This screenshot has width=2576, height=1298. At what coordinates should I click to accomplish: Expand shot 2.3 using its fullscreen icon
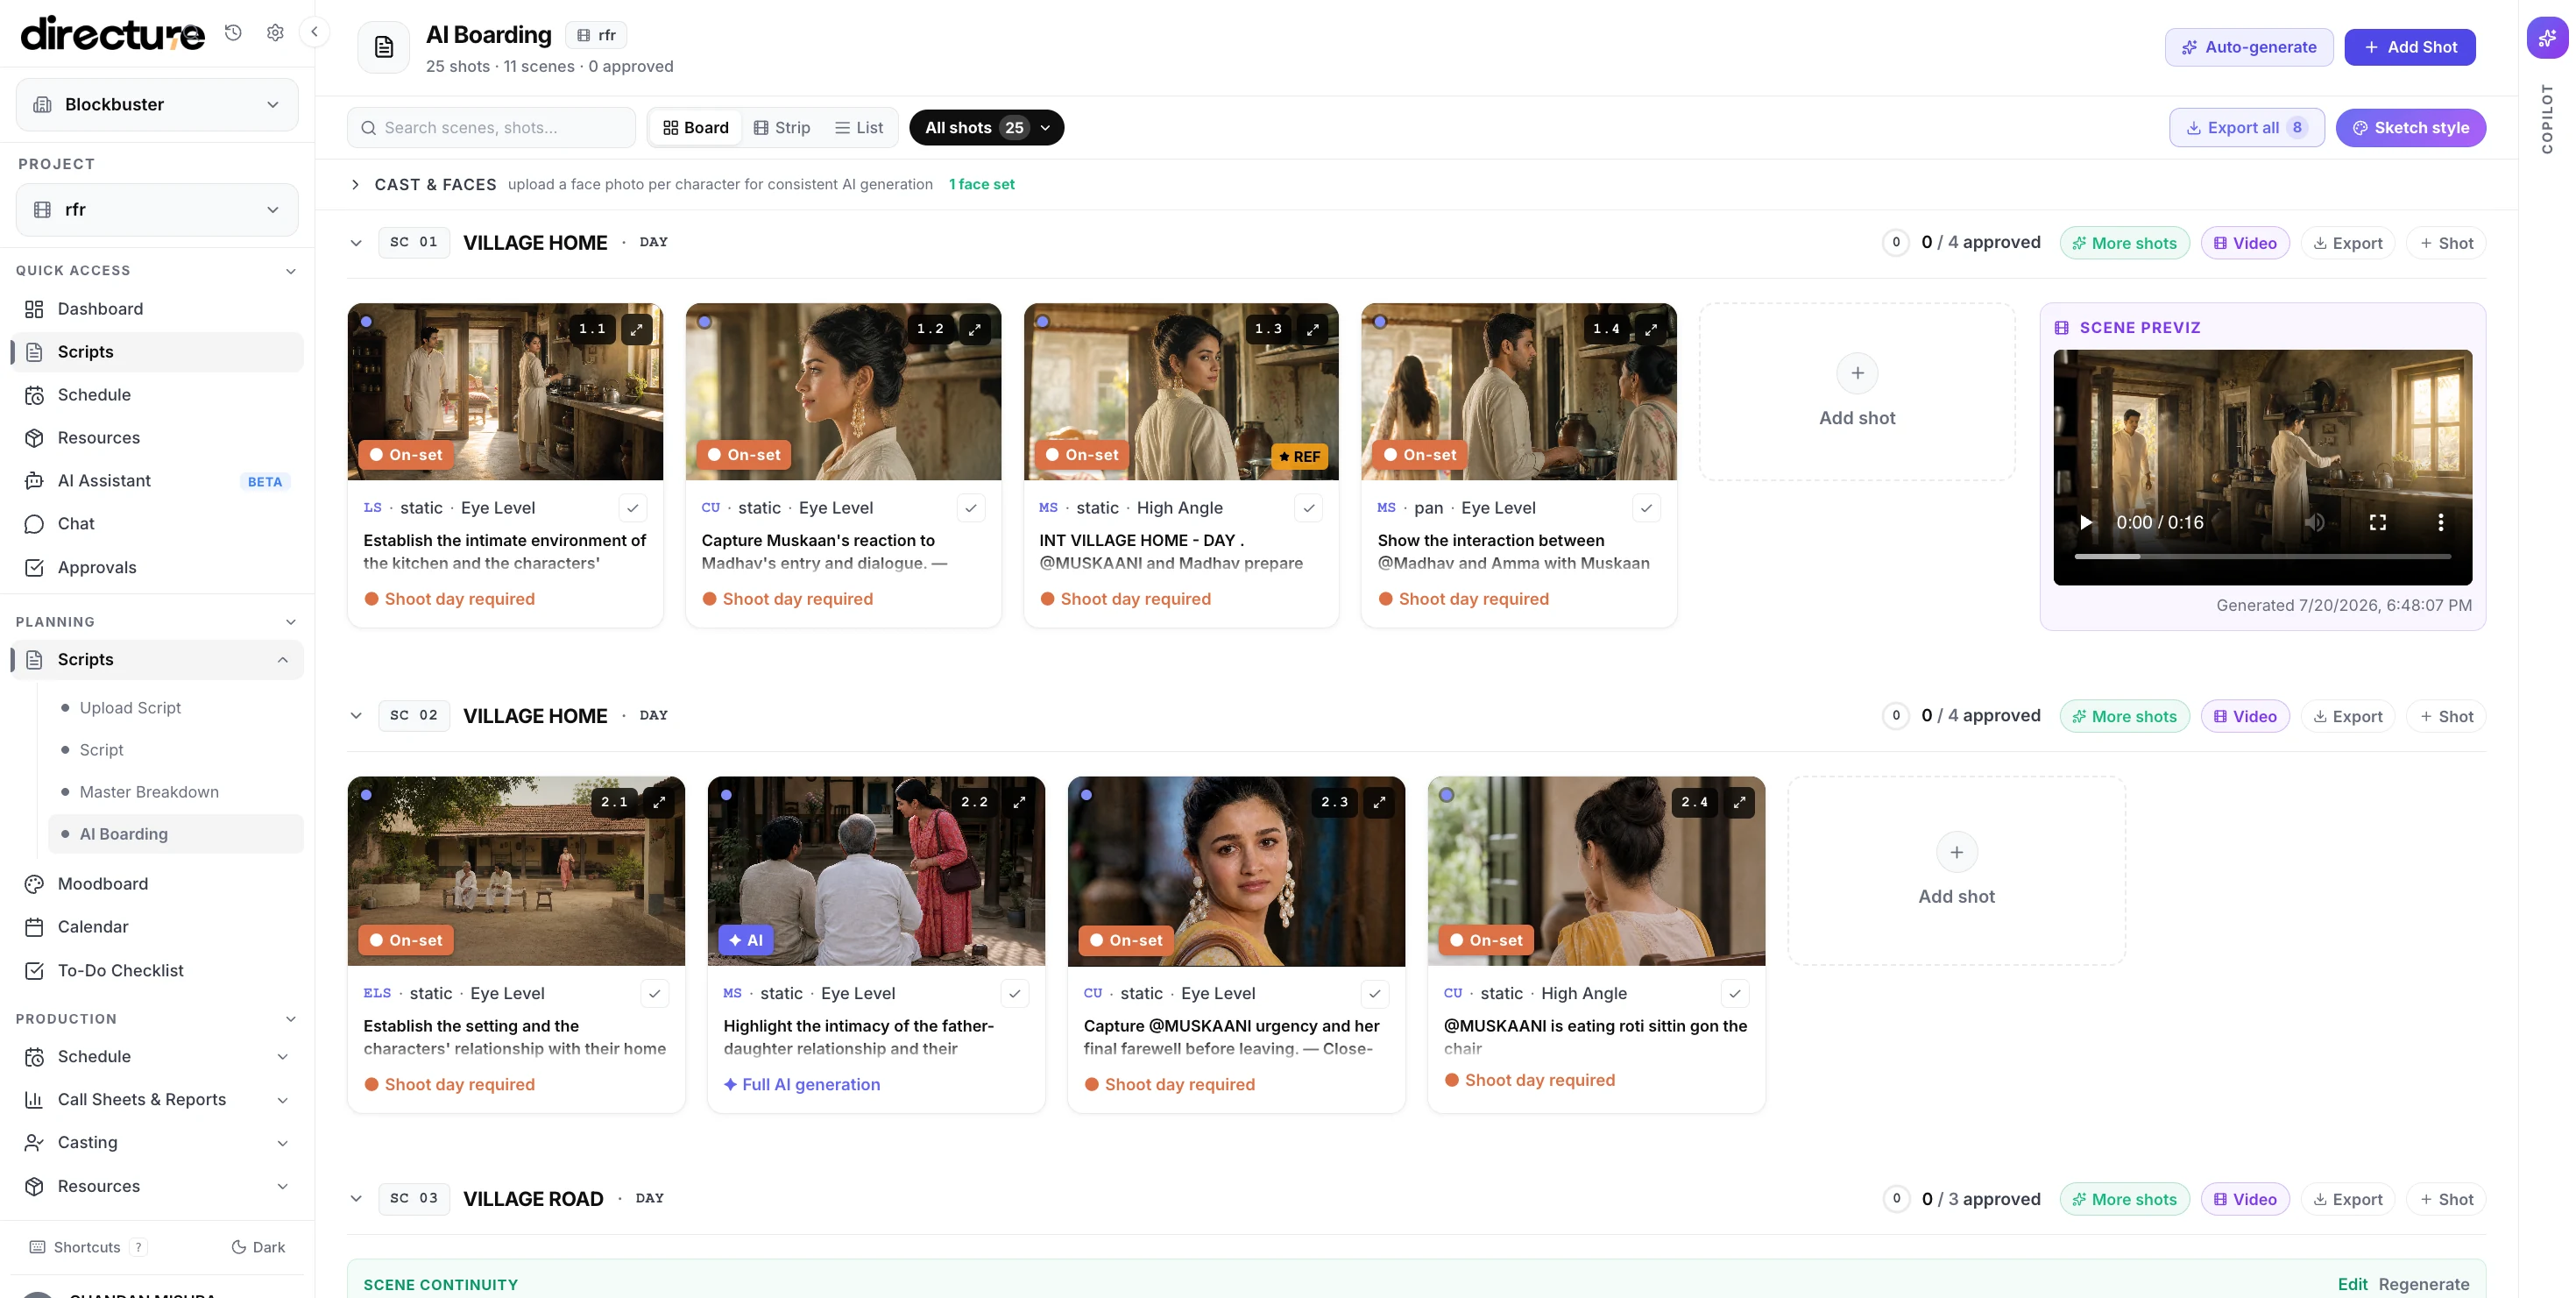click(1379, 802)
